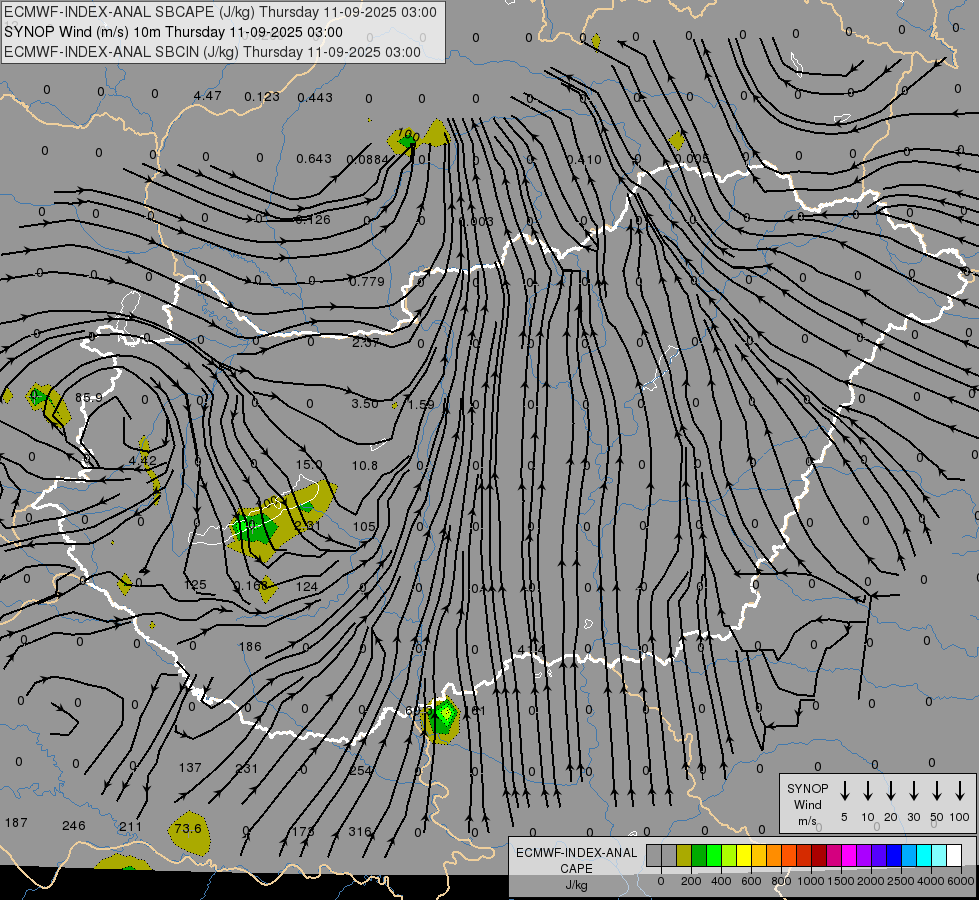The image size is (979, 900).
Task: Click the 124 CAPE value on the map
Action: point(307,586)
